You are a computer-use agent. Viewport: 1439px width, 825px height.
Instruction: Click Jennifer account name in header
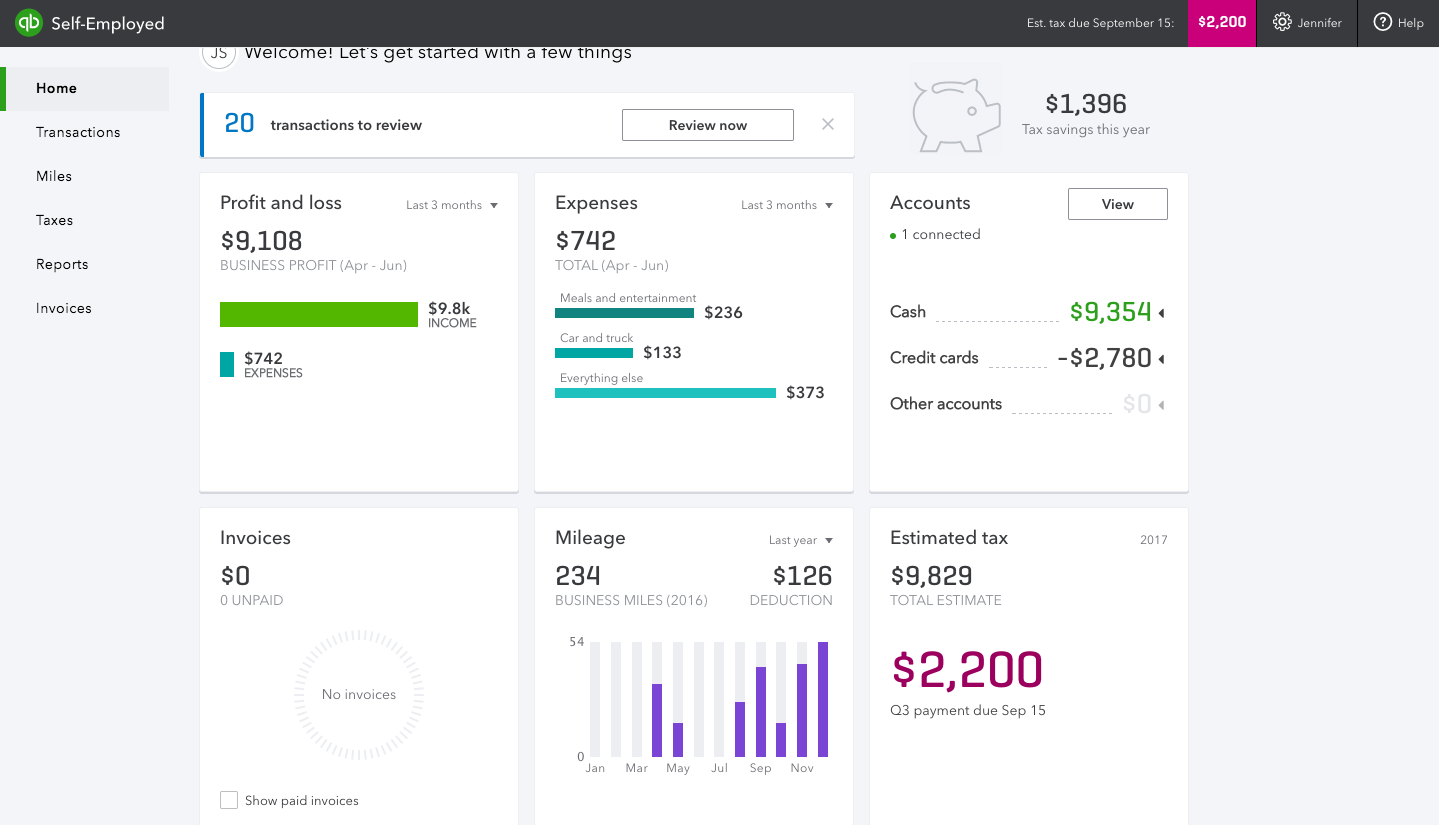click(1320, 23)
